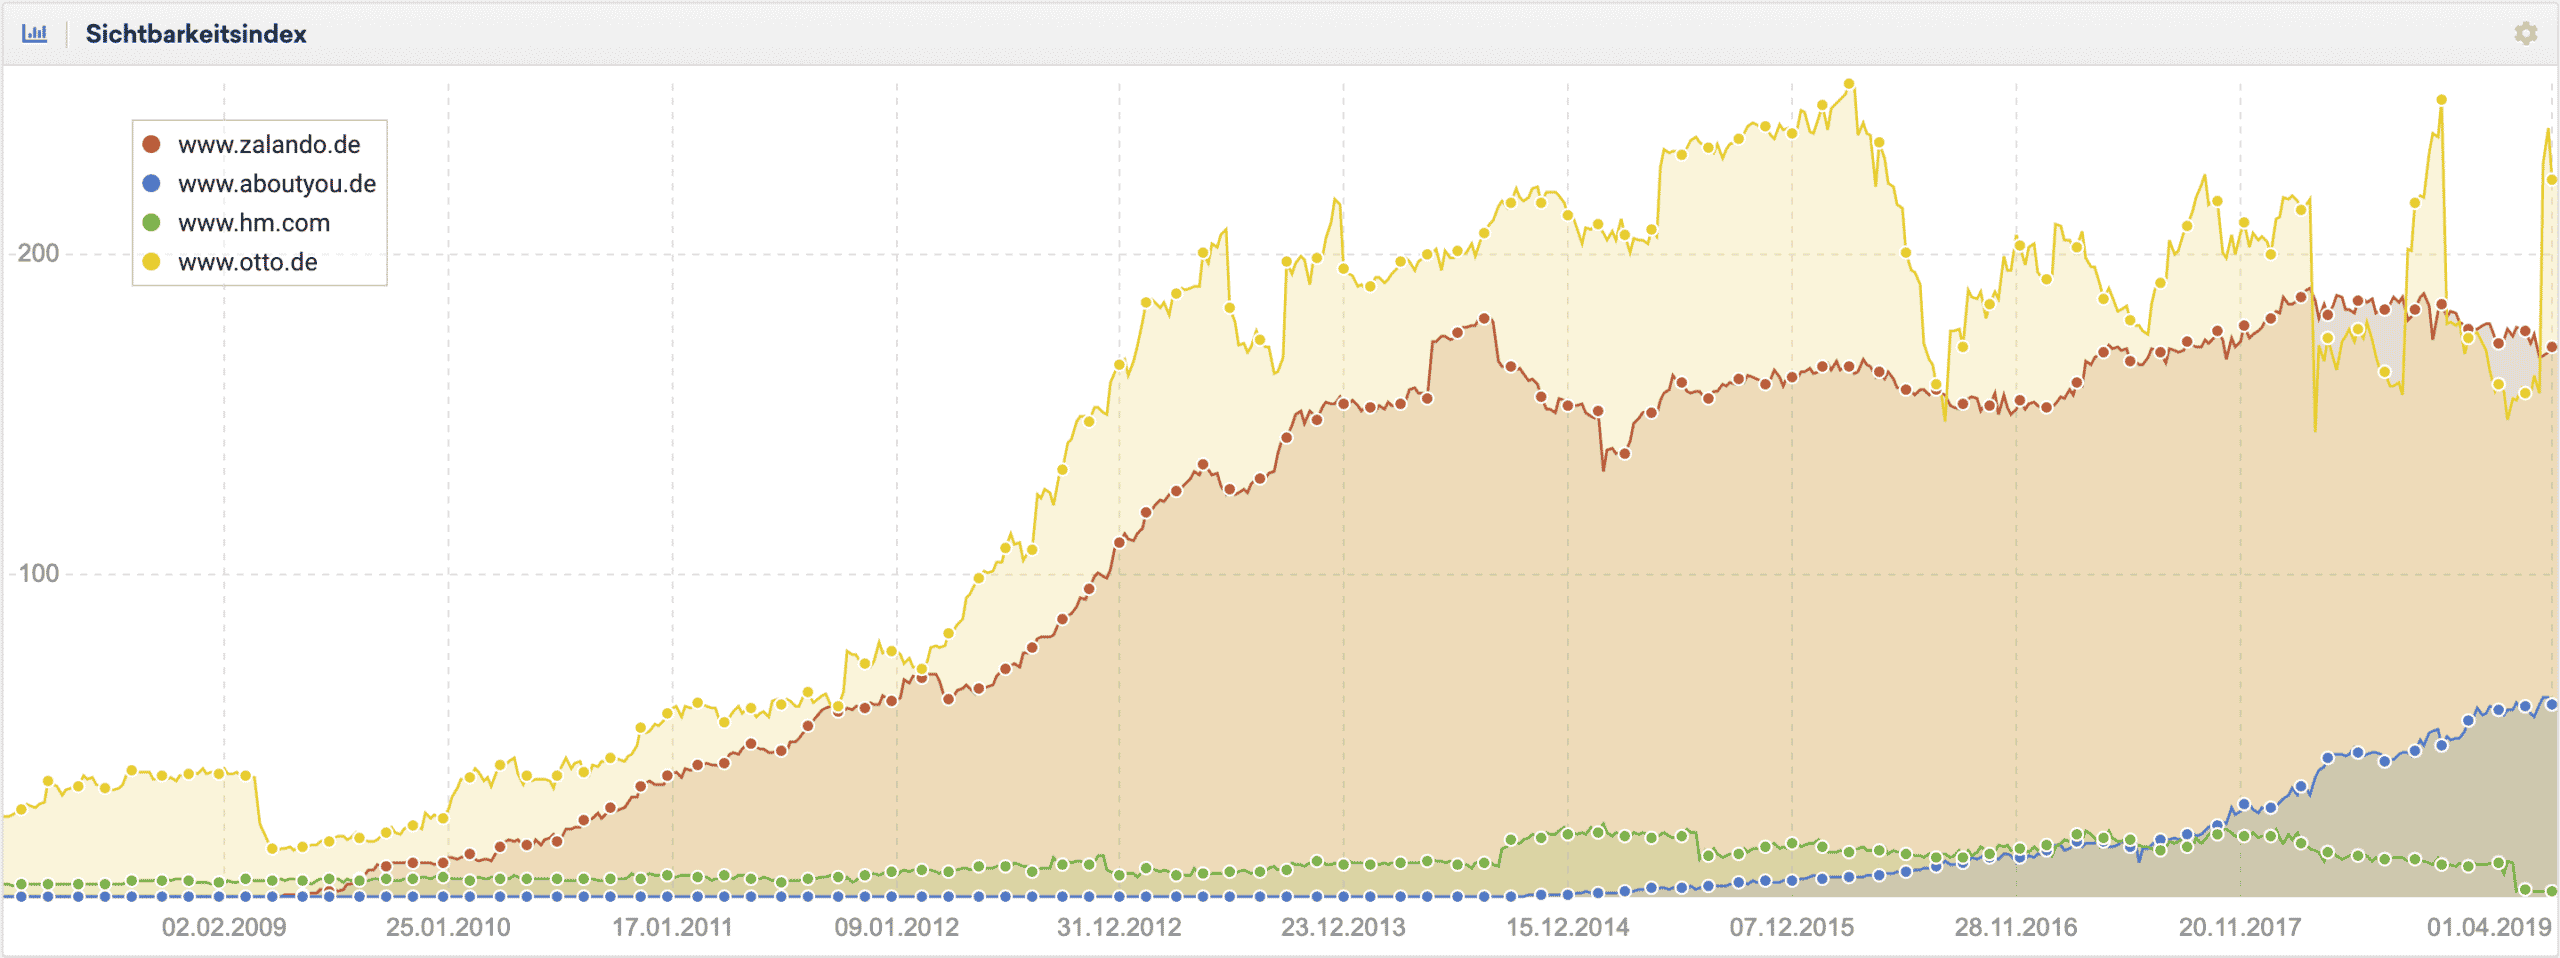Select final yellow otto.de data point

[2551, 180]
